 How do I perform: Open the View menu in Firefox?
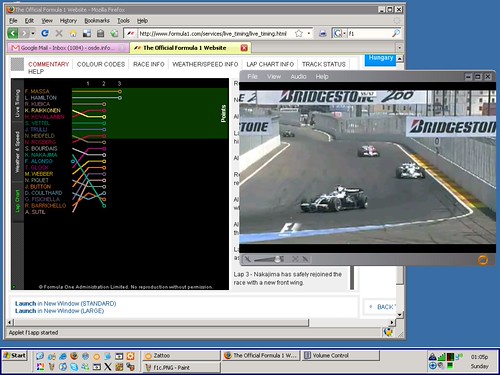pyautogui.click(x=47, y=21)
